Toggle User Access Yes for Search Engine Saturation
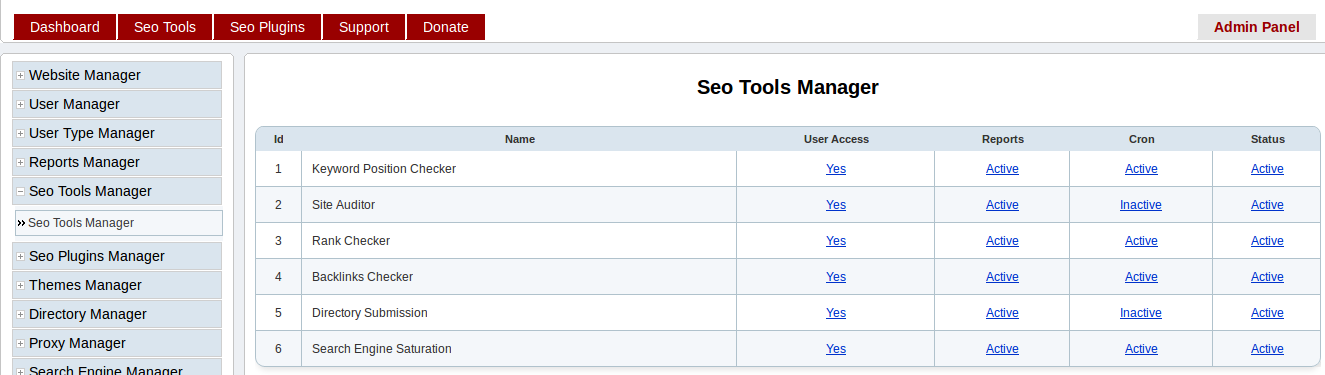 836,349
